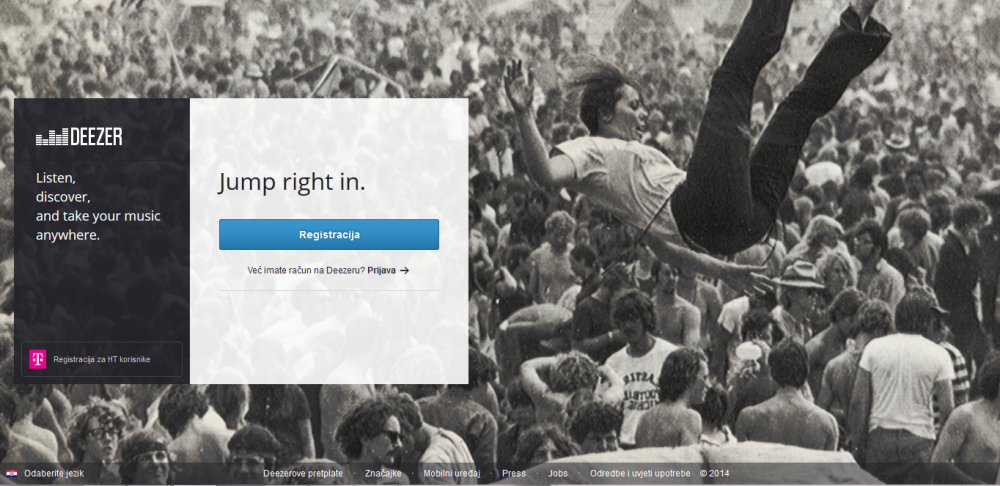Screen dimensions: 1000x486
Task: Click the DEEZER wordmark text
Action: tap(96, 137)
